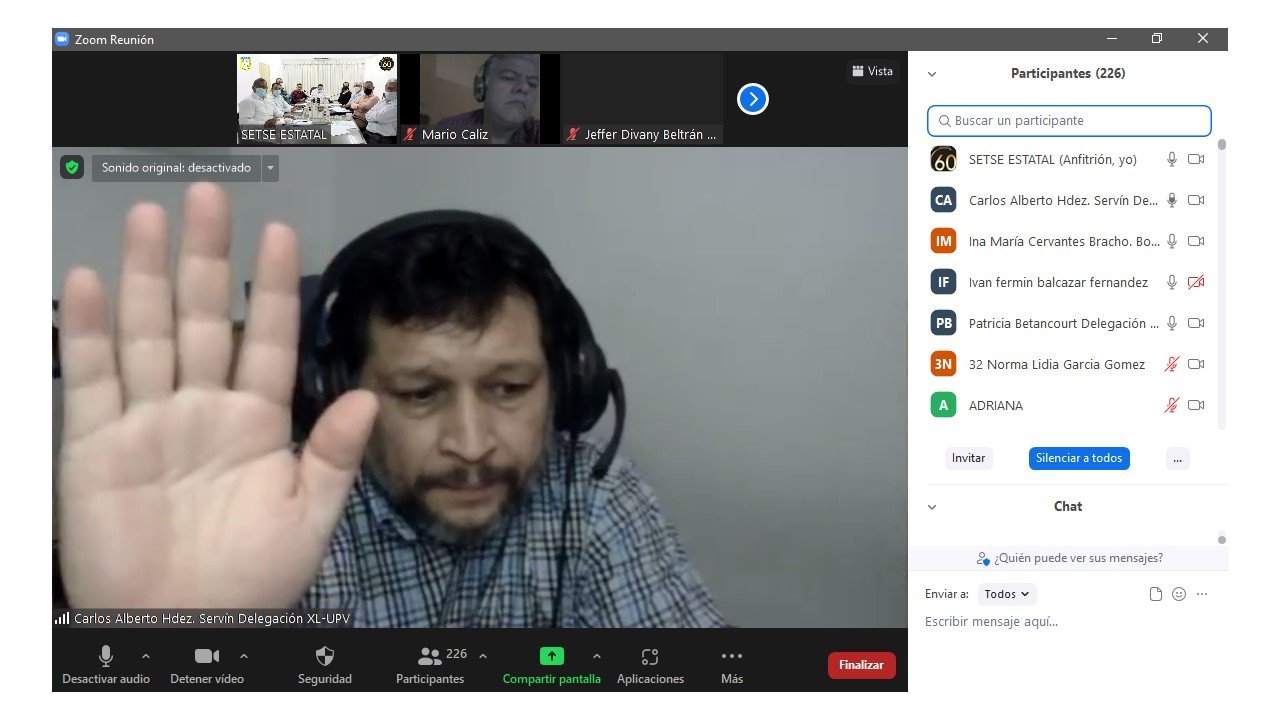Open share options caret beside Compartir pantalla

point(597,656)
